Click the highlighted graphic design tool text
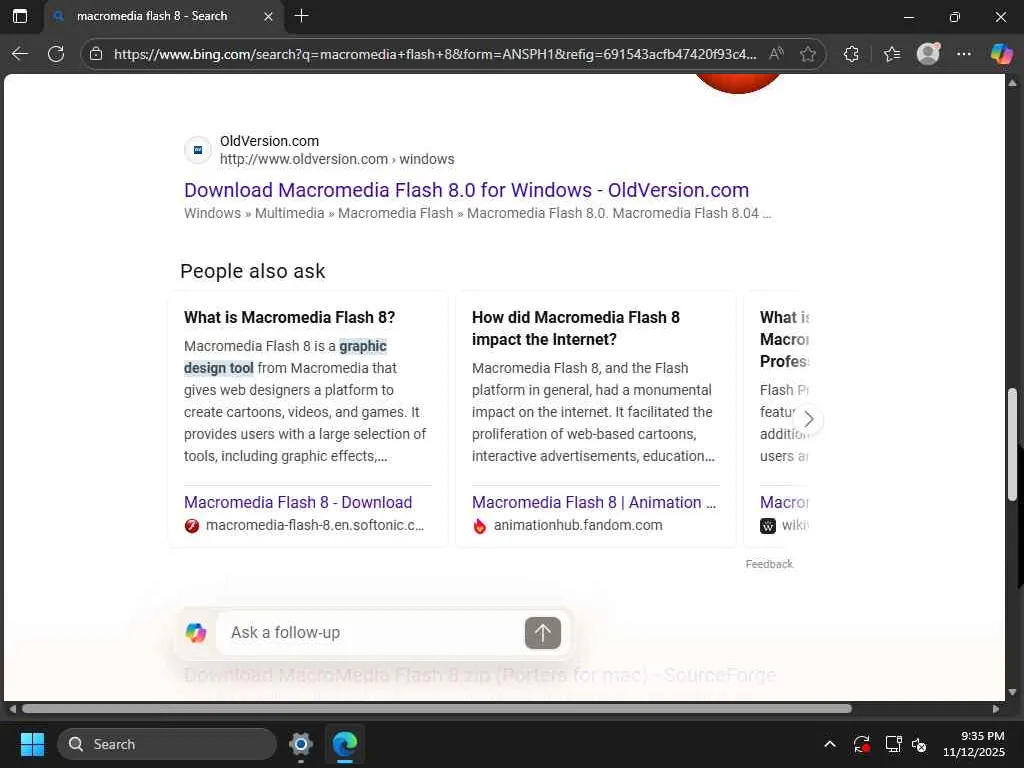The image size is (1024, 768). (285, 357)
